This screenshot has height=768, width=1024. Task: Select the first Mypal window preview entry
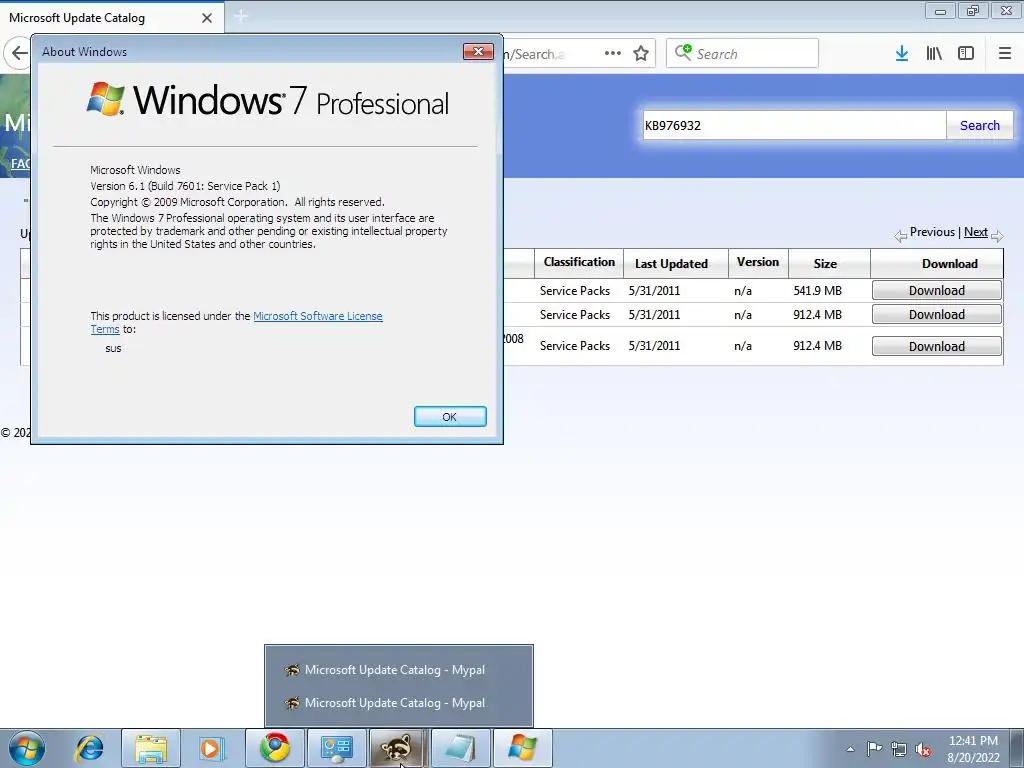[x=398, y=669]
